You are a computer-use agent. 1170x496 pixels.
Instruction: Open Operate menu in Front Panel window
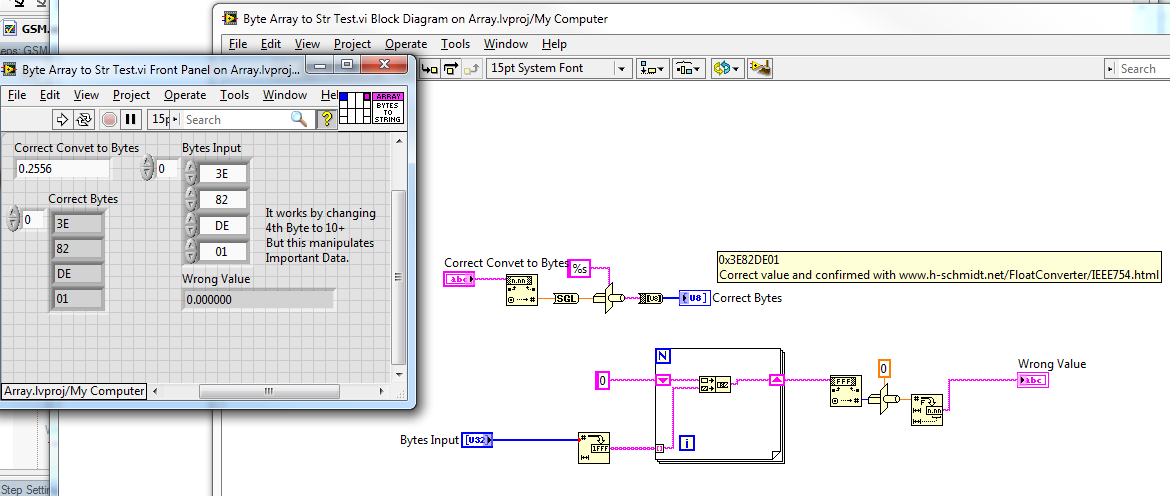click(185, 95)
